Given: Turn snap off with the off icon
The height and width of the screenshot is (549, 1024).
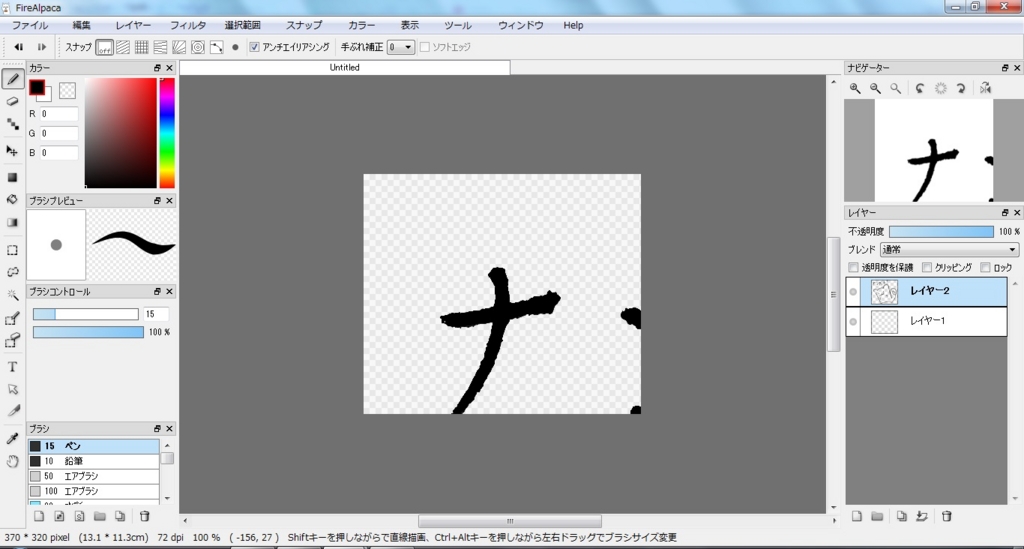Looking at the screenshot, I should [x=104, y=47].
